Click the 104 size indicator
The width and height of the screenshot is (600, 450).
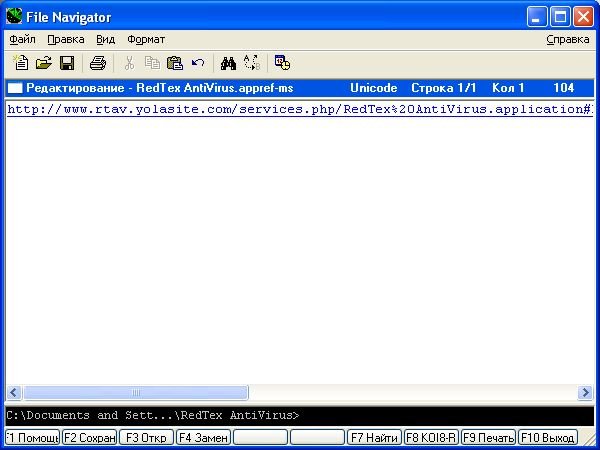[x=564, y=88]
